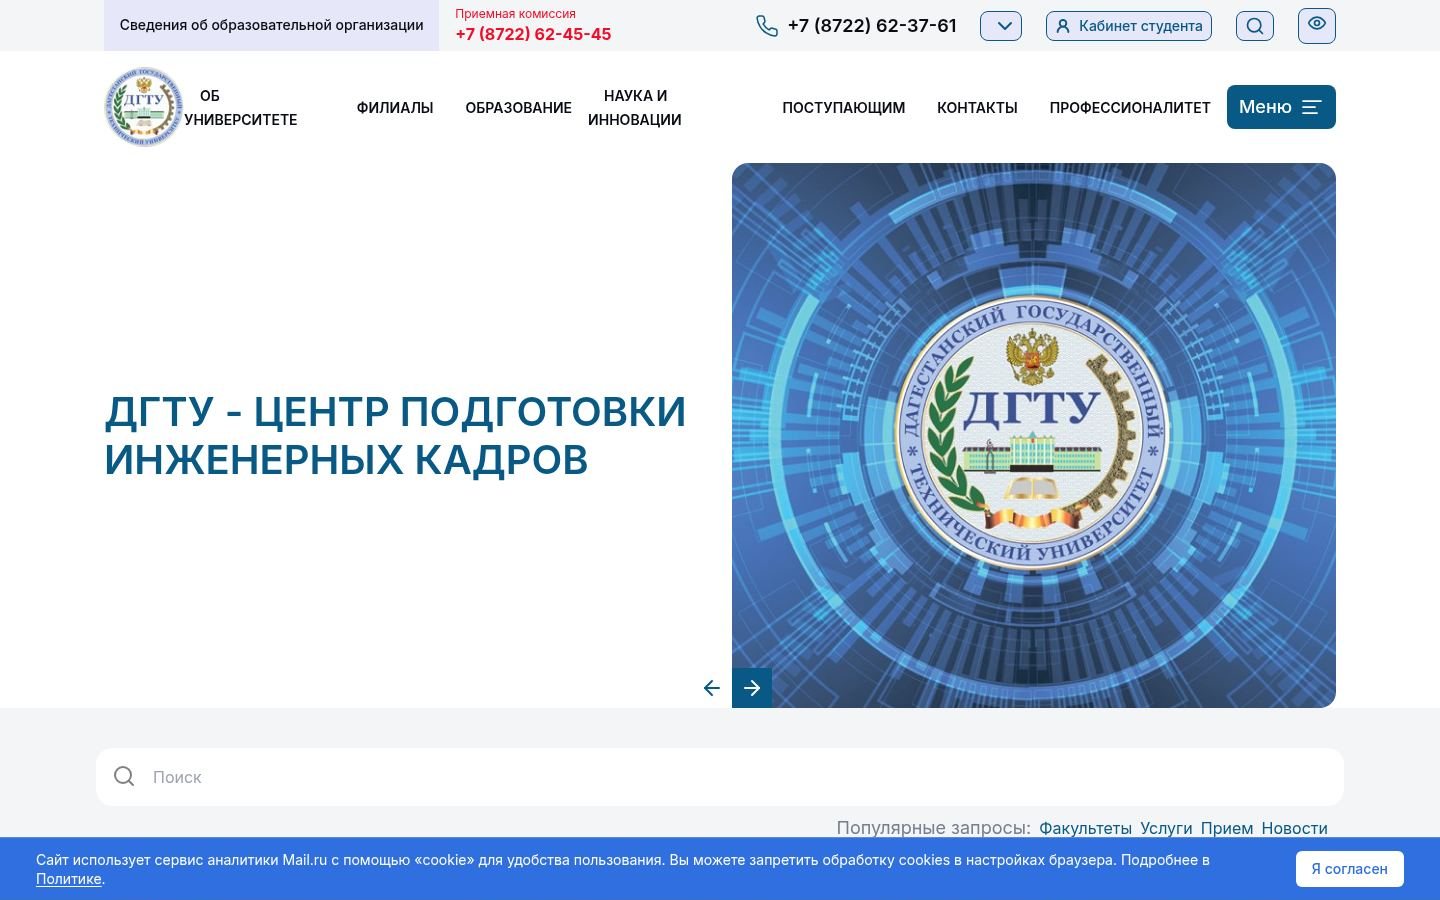Open the Меню hamburger button
This screenshot has height=900, width=1440.
point(1281,107)
